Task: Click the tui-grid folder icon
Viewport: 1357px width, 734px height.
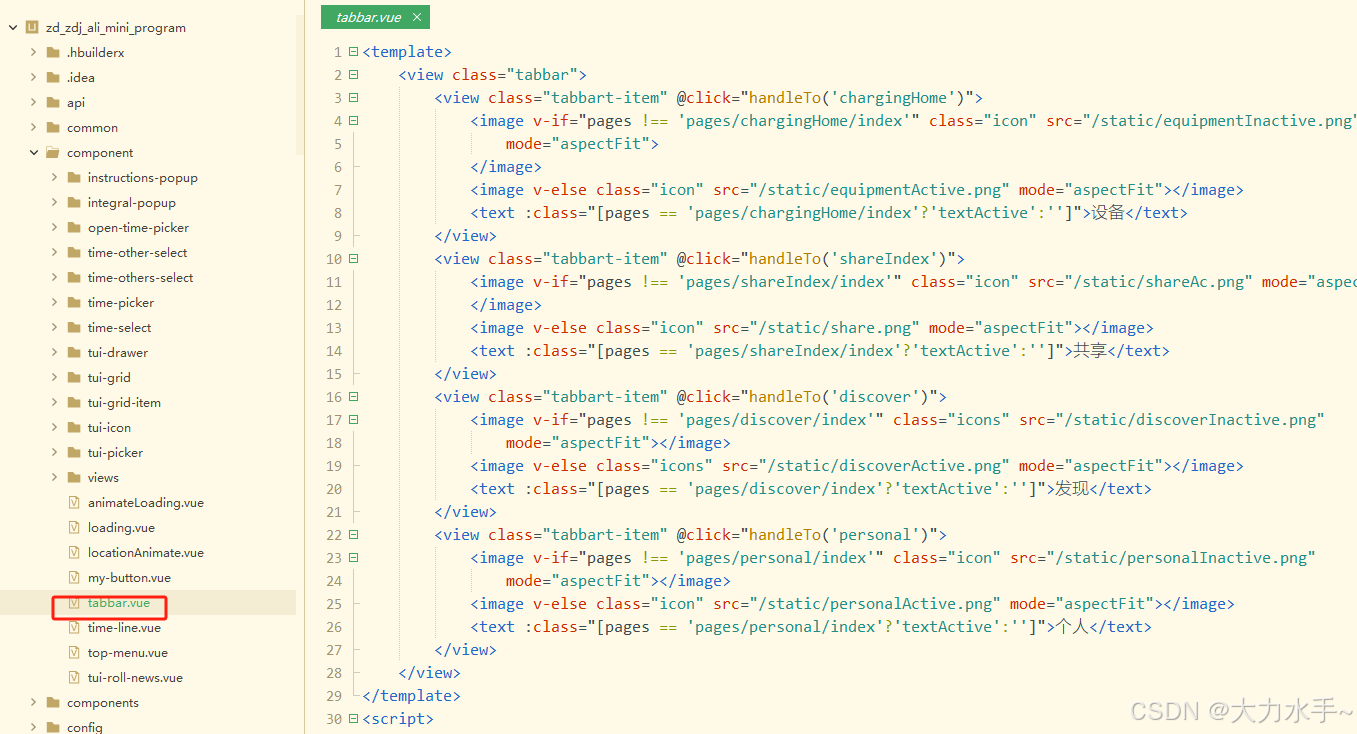Action: coord(74,377)
